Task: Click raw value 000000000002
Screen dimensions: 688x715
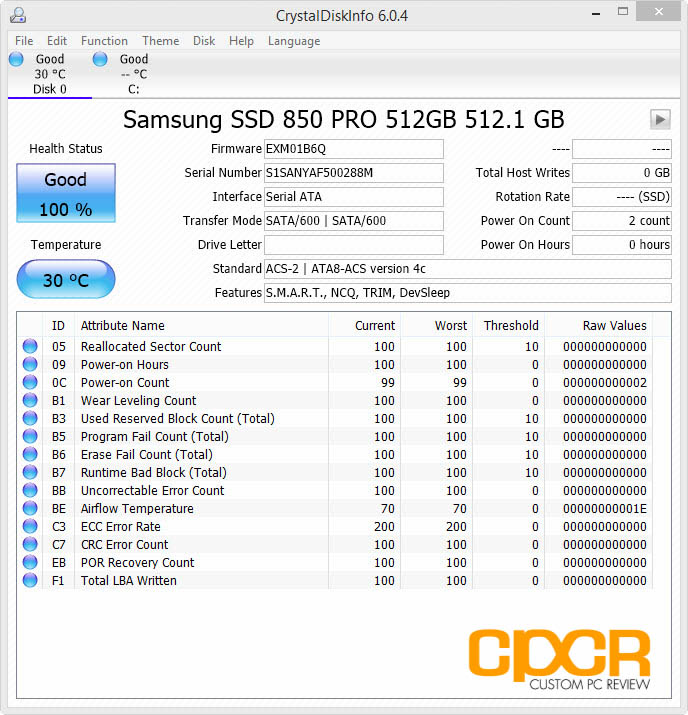Action: (x=605, y=383)
